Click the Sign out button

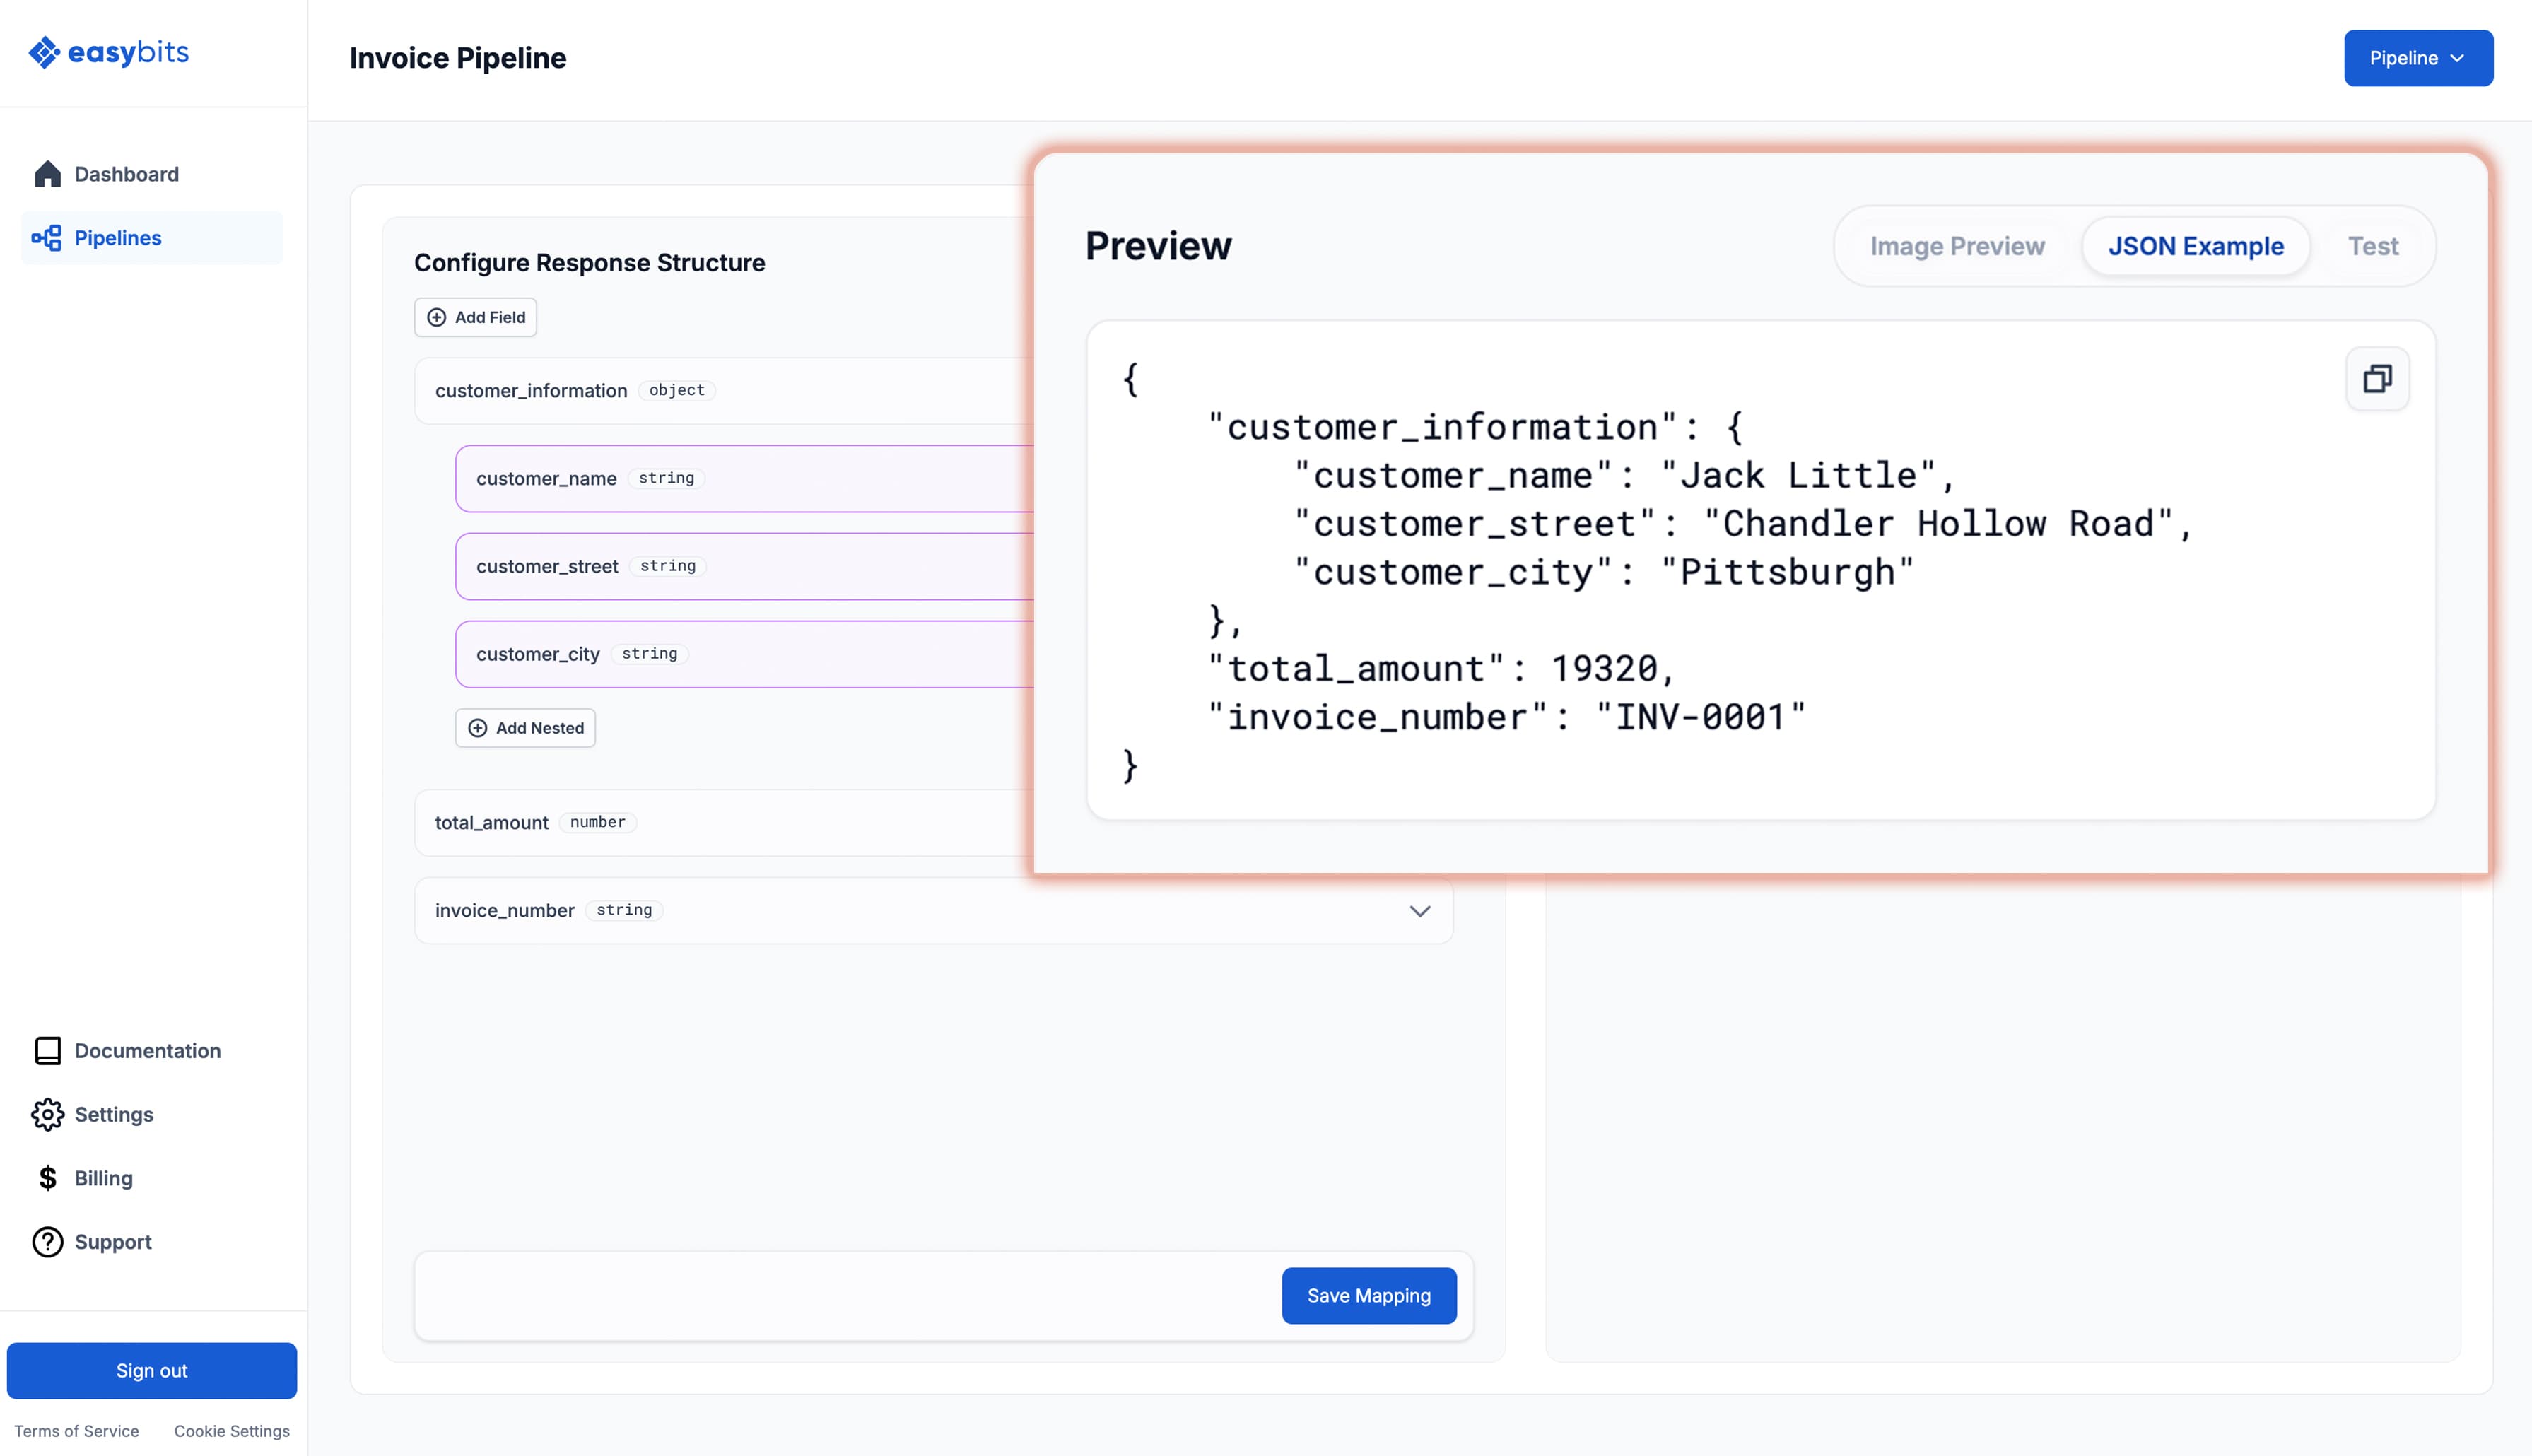152,1370
